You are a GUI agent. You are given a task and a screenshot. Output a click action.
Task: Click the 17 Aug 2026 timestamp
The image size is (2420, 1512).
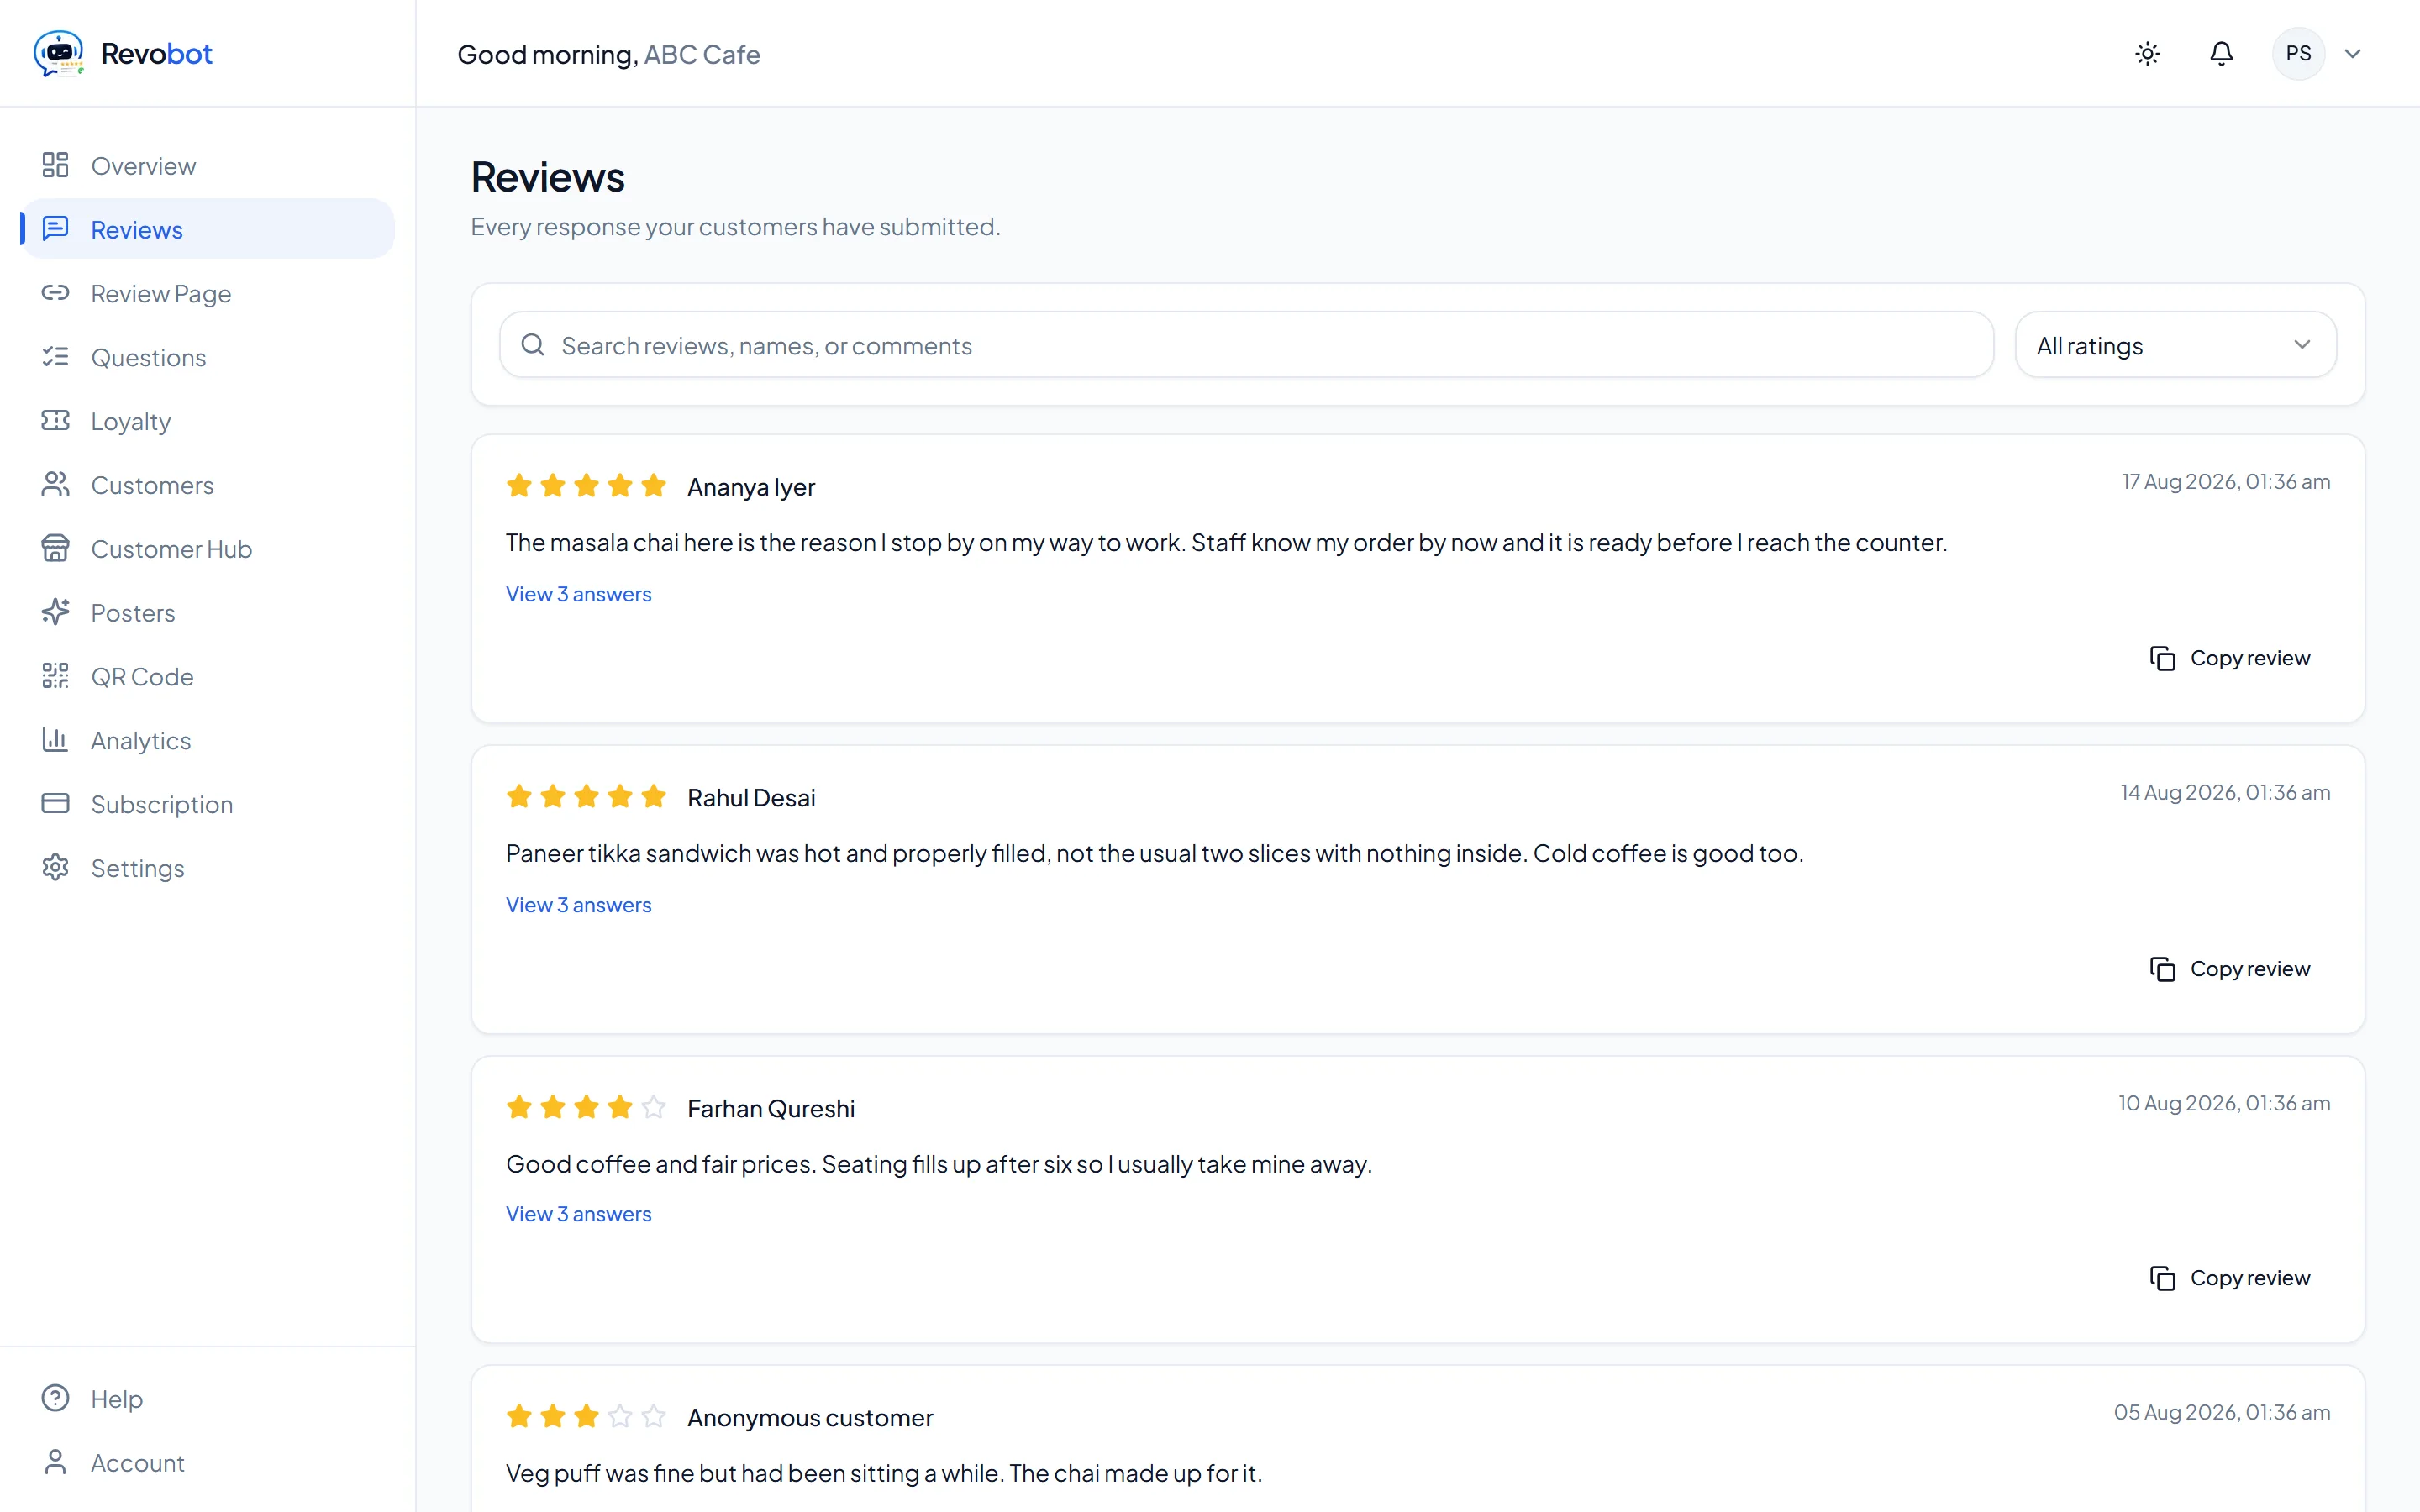click(2226, 482)
